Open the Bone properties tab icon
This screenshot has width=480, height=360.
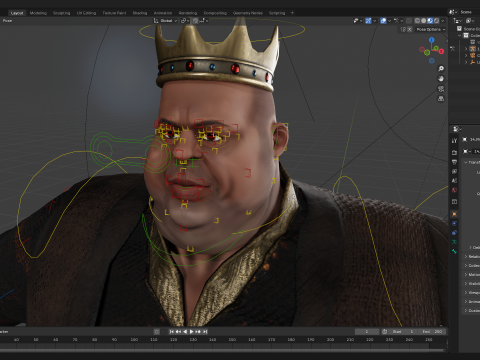click(454, 251)
